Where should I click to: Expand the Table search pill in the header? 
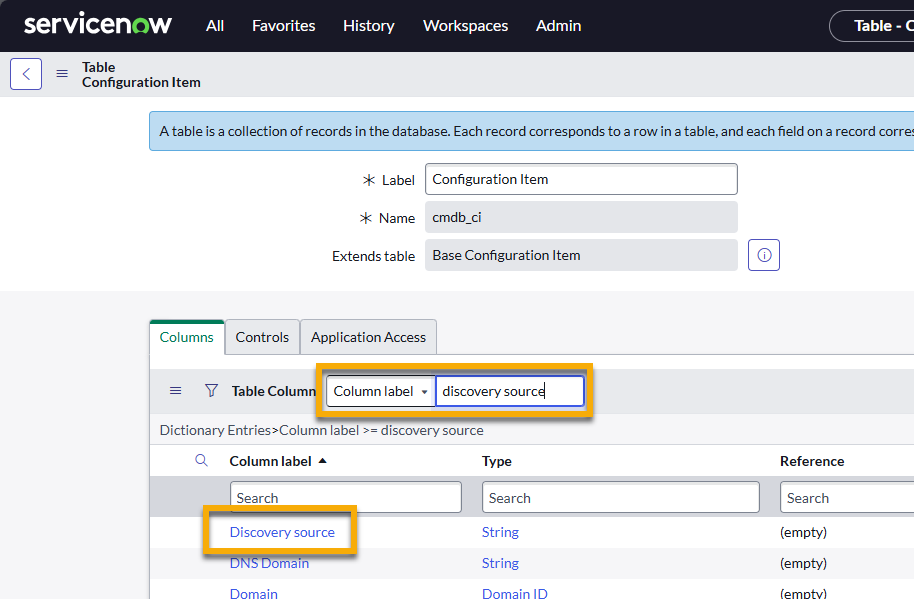point(880,25)
